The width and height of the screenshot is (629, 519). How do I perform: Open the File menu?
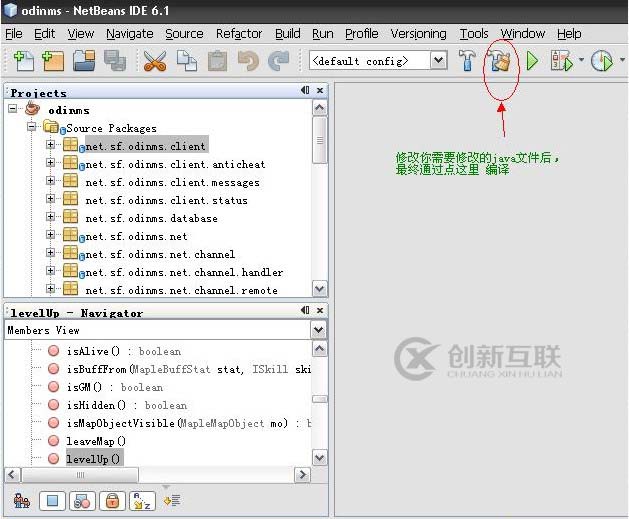(x=14, y=34)
